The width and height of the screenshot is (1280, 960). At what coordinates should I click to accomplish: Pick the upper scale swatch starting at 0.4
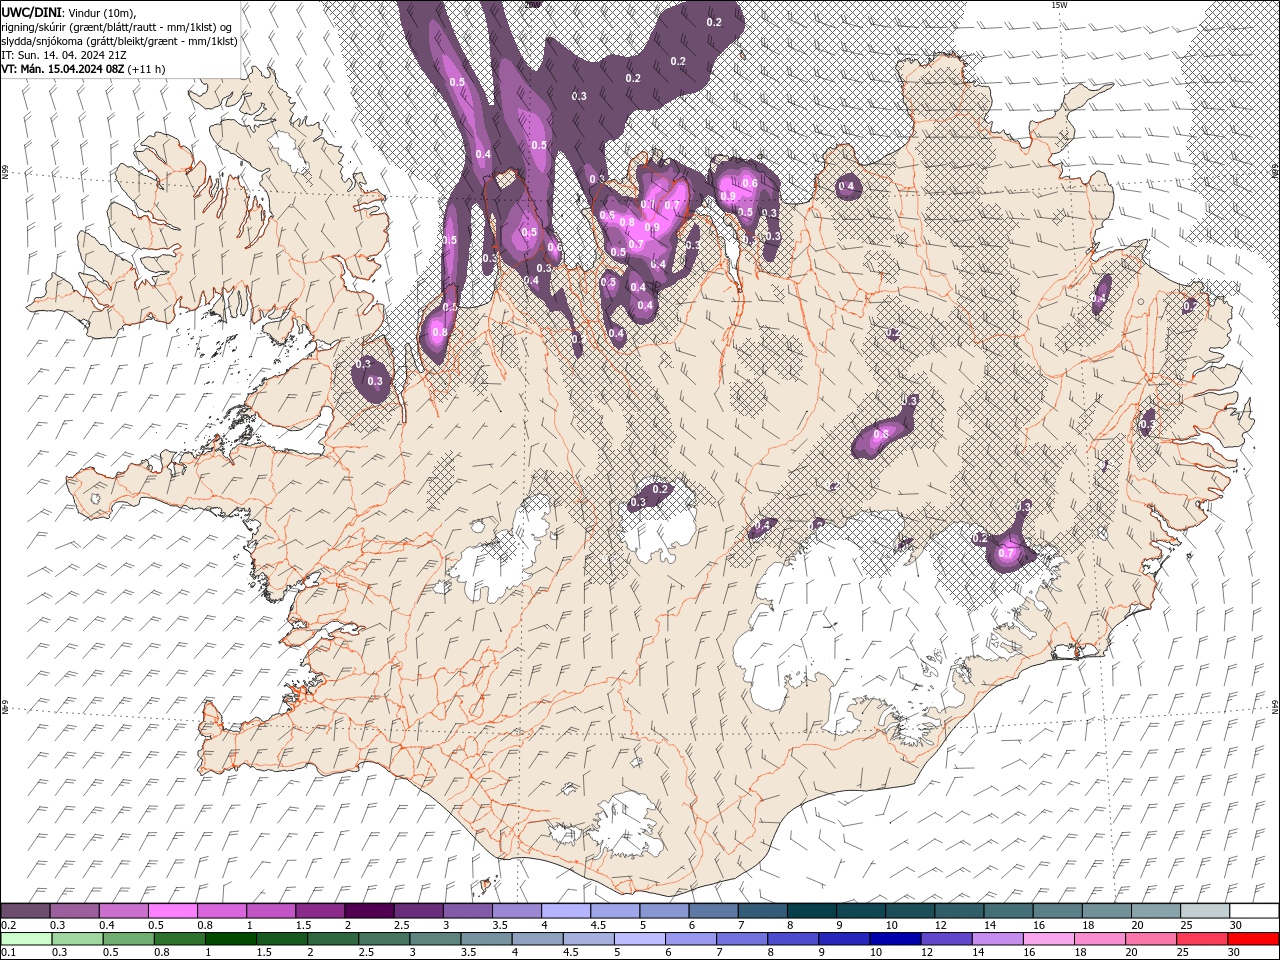tap(123, 911)
